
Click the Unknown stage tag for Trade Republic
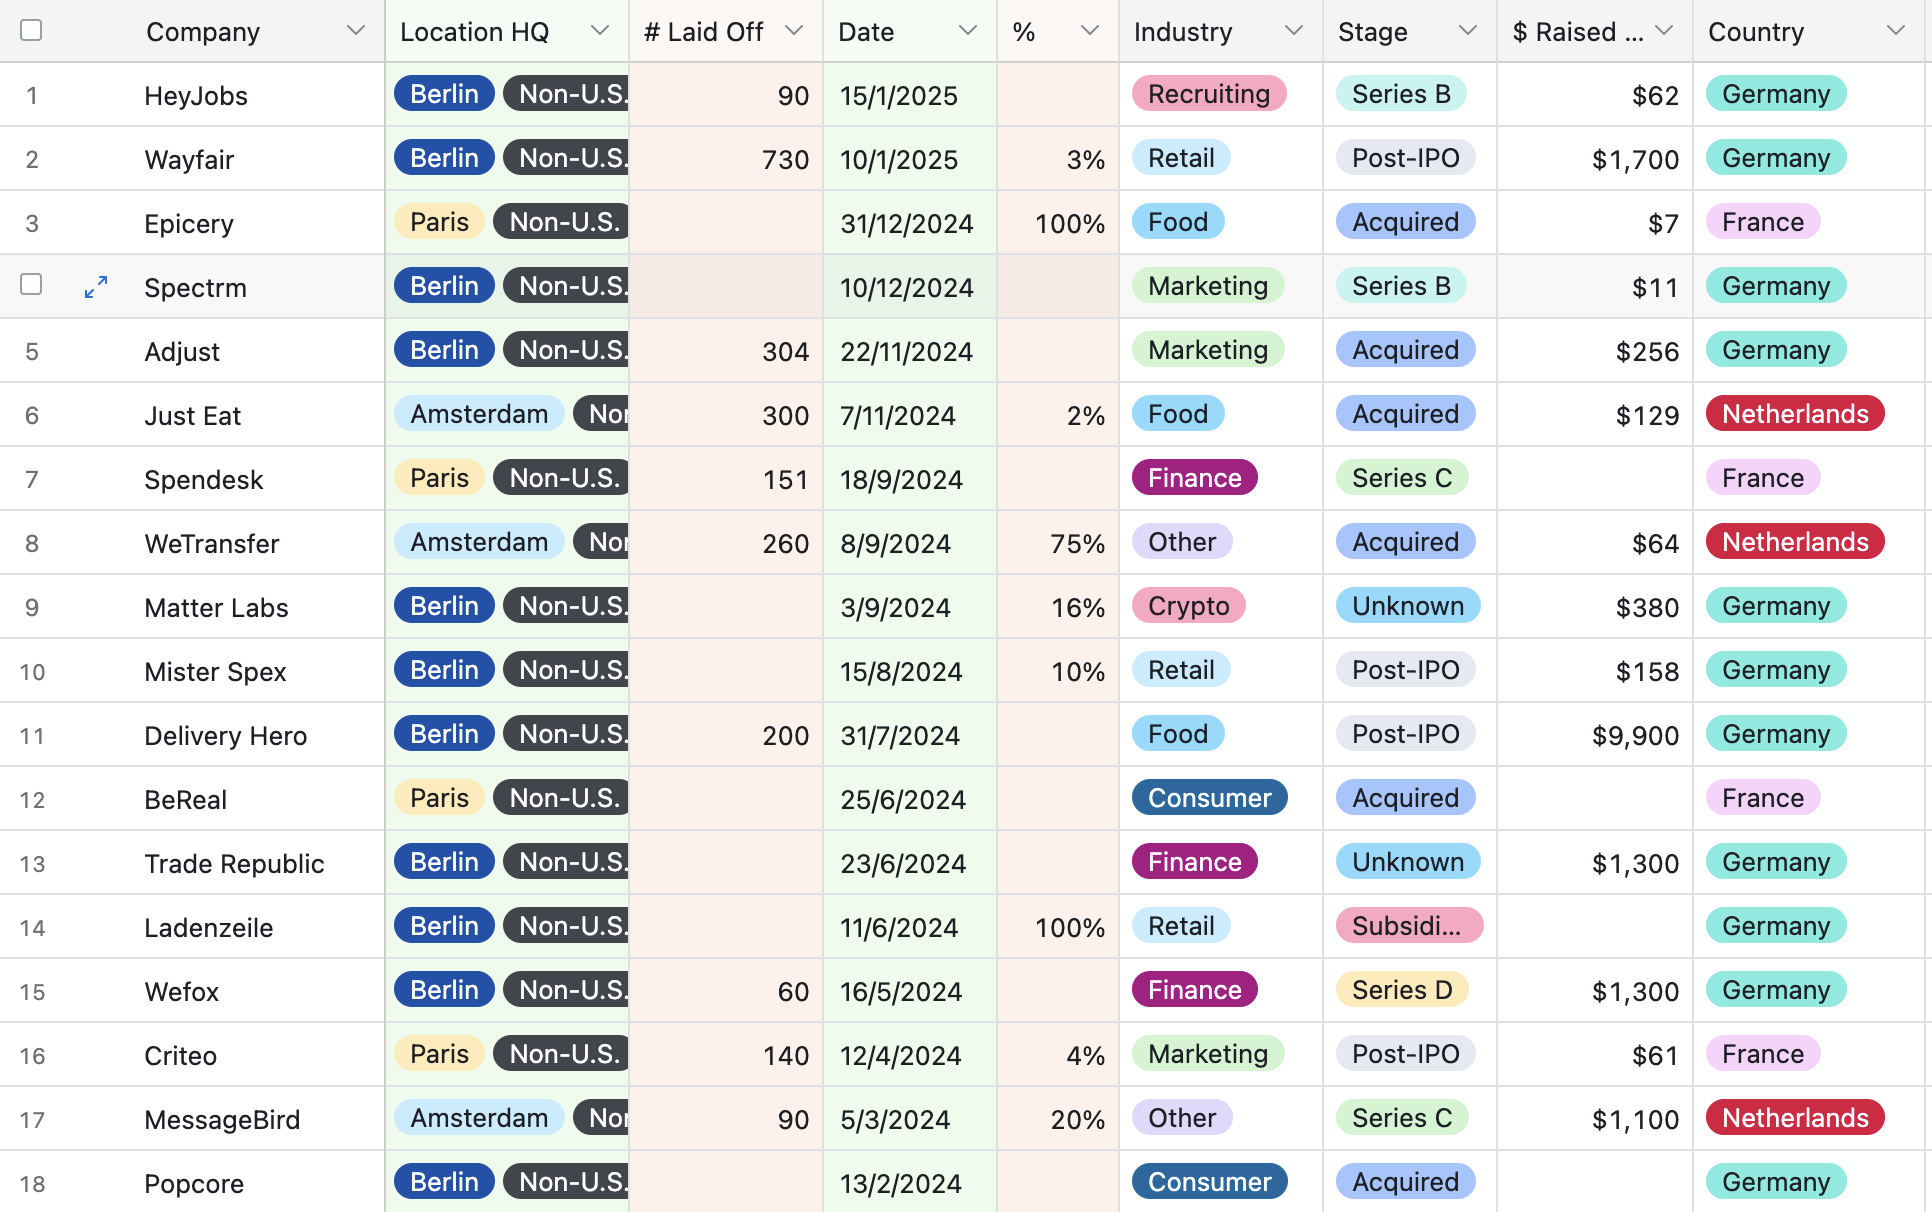pos(1408,862)
